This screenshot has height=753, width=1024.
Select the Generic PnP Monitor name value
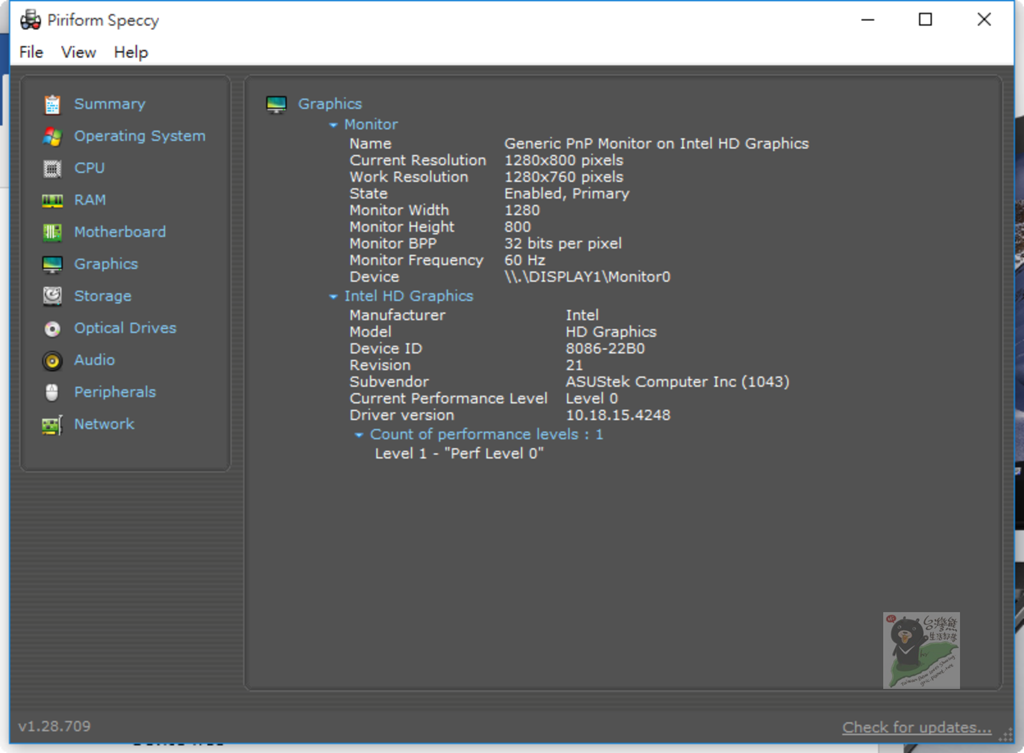point(656,144)
